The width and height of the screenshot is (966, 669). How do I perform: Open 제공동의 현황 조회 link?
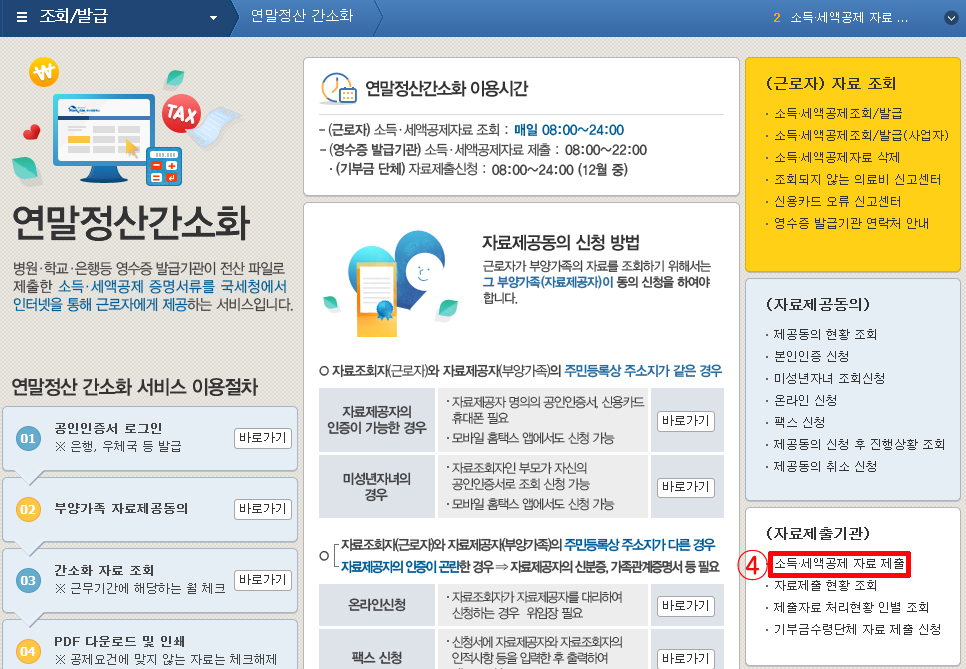826,334
